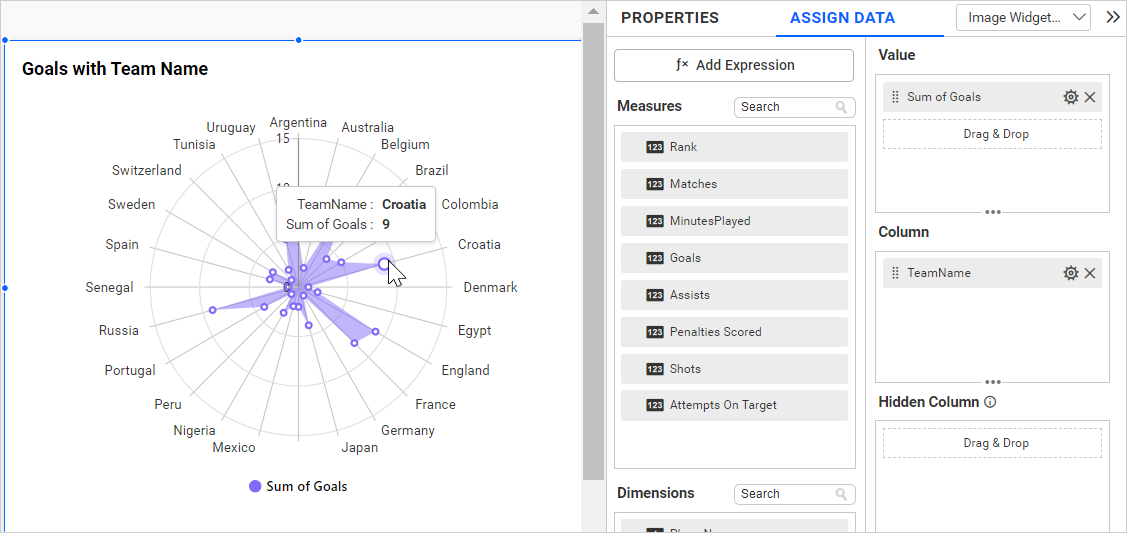This screenshot has width=1127, height=533.
Task: Collapse the properties panel with double chevron
Action: tap(1112, 17)
